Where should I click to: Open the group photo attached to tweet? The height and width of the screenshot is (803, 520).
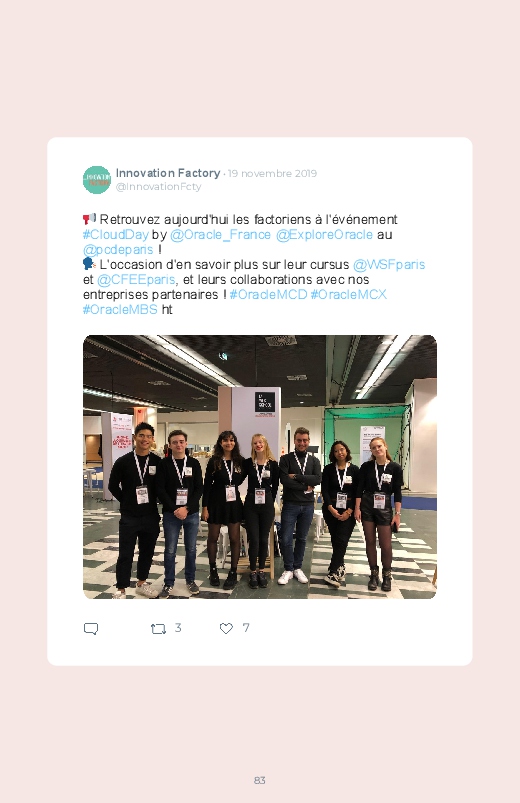(260, 467)
